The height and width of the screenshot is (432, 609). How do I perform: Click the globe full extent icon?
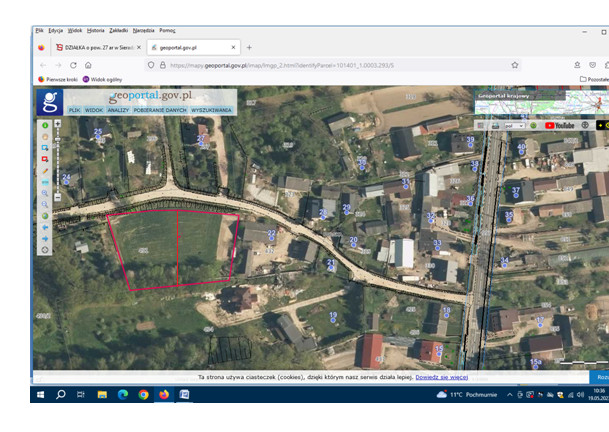(x=45, y=215)
